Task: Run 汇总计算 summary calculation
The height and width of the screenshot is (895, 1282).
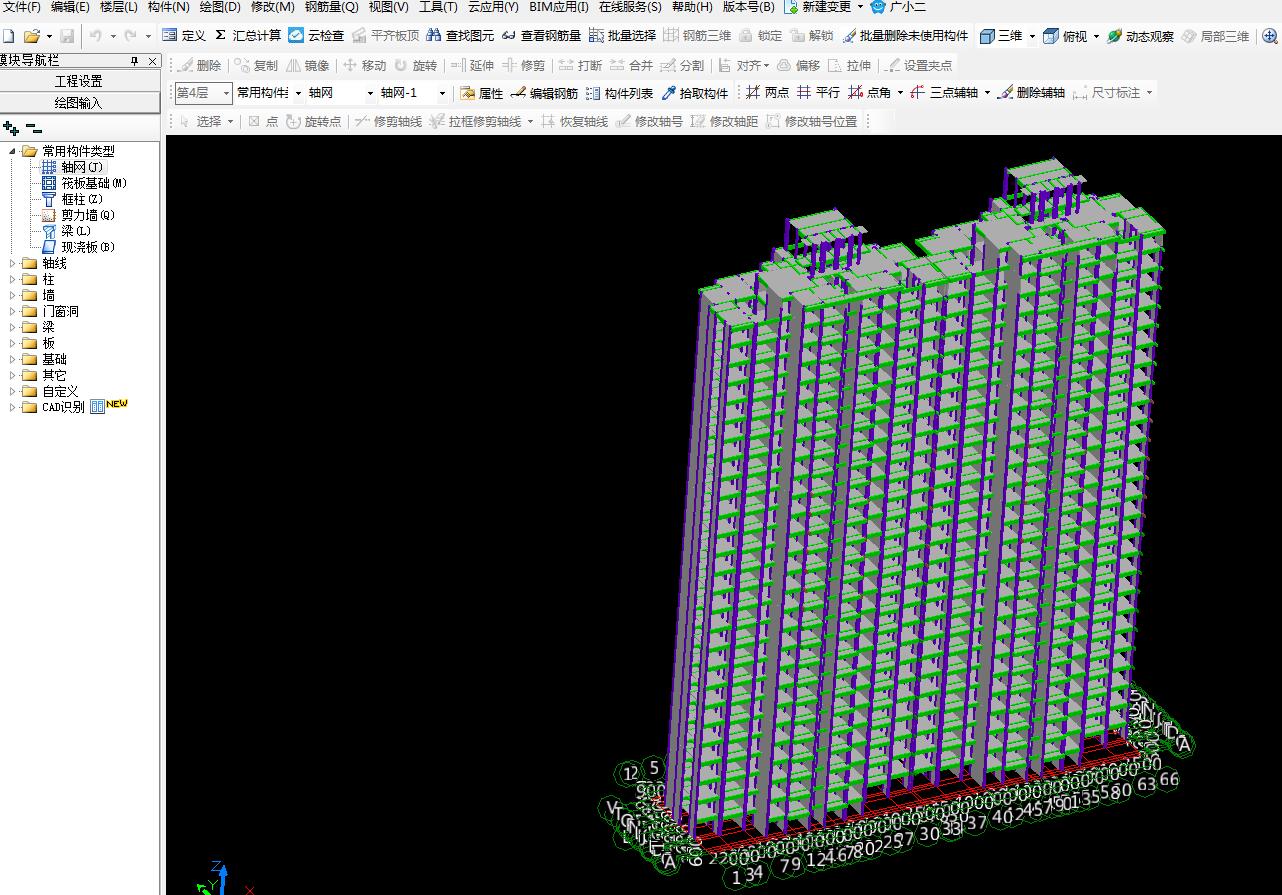Action: [x=248, y=35]
